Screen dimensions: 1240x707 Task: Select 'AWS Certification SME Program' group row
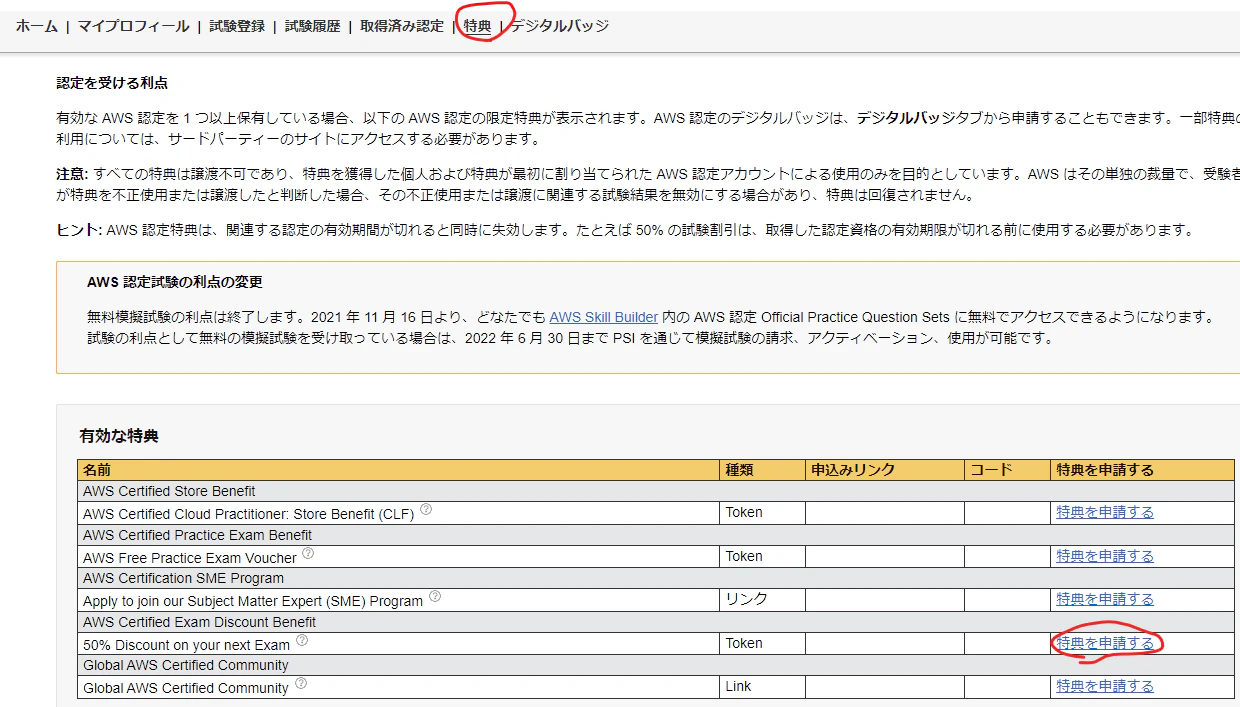pyautogui.click(x=656, y=578)
